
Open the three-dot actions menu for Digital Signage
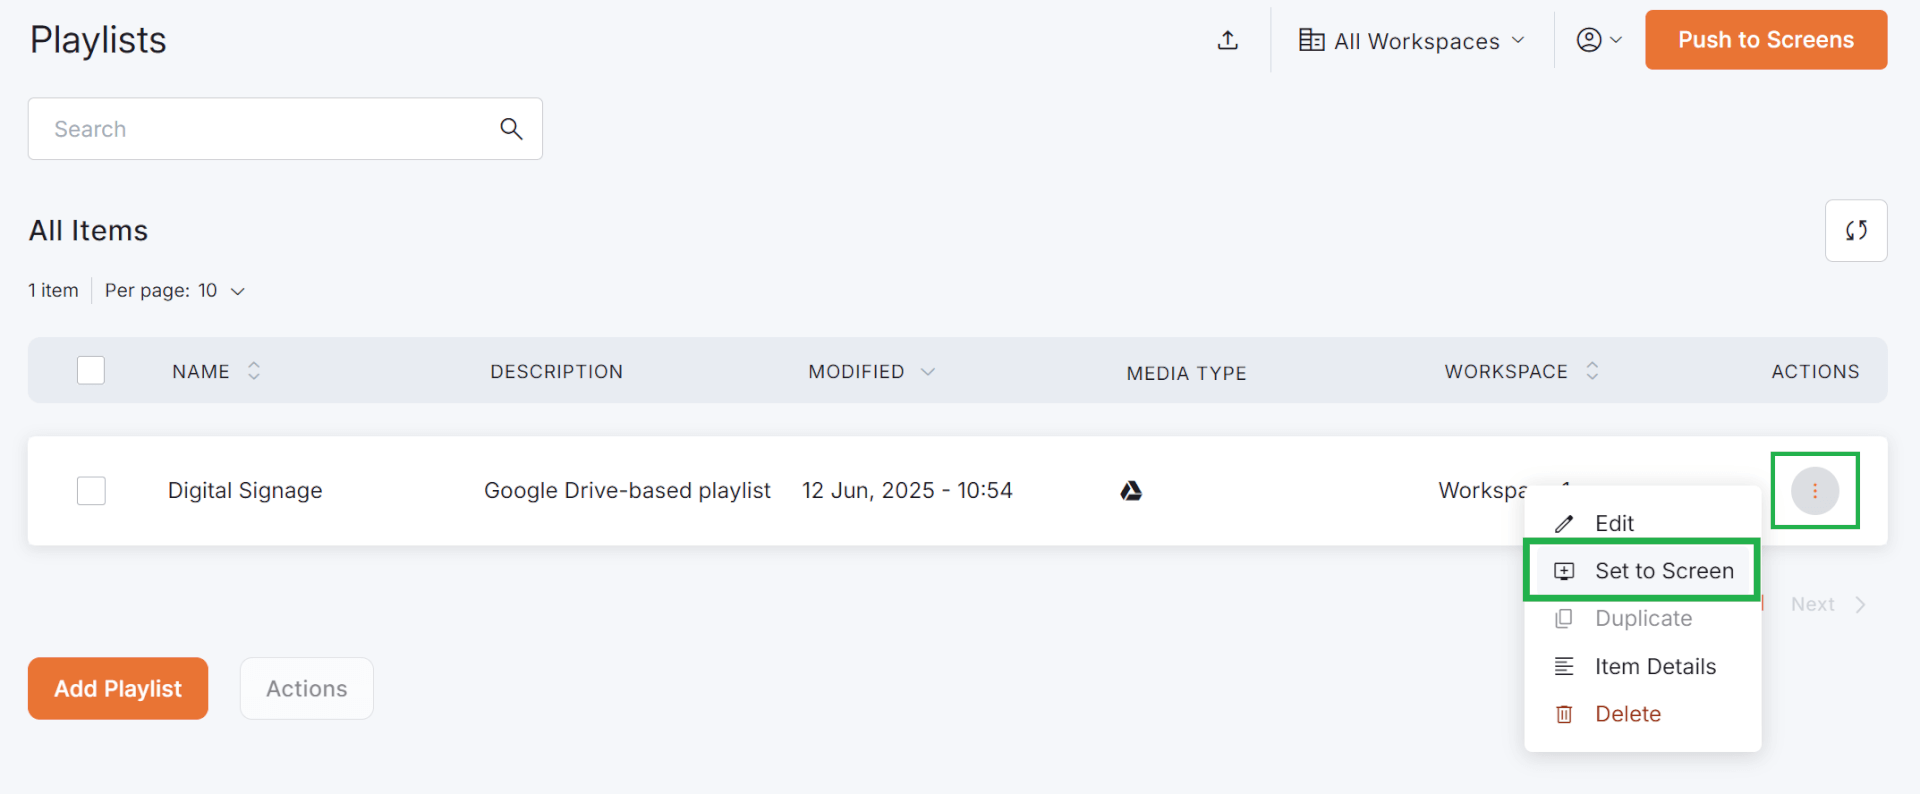(x=1815, y=491)
